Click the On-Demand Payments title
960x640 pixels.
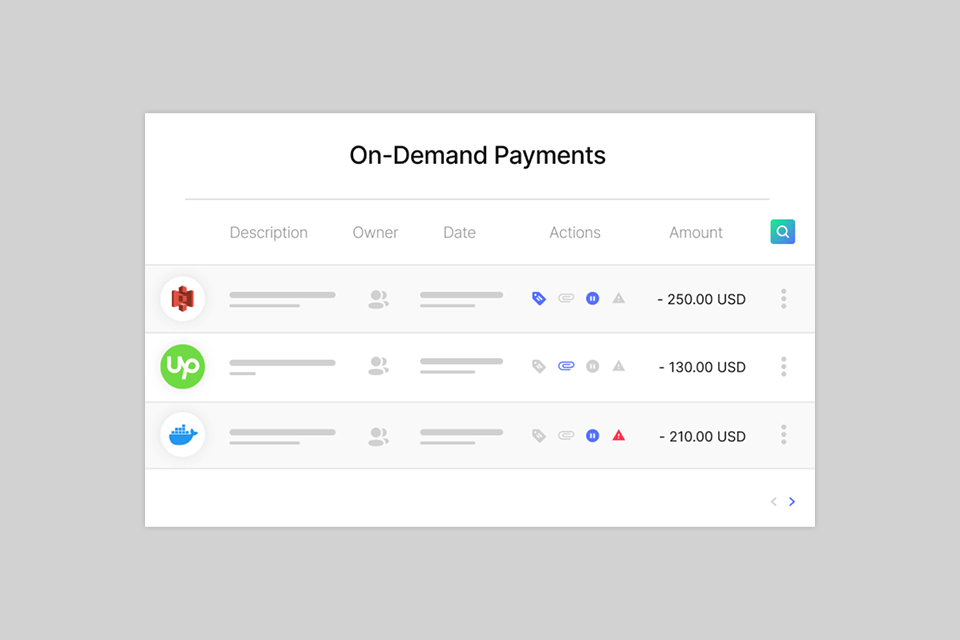[478, 156]
